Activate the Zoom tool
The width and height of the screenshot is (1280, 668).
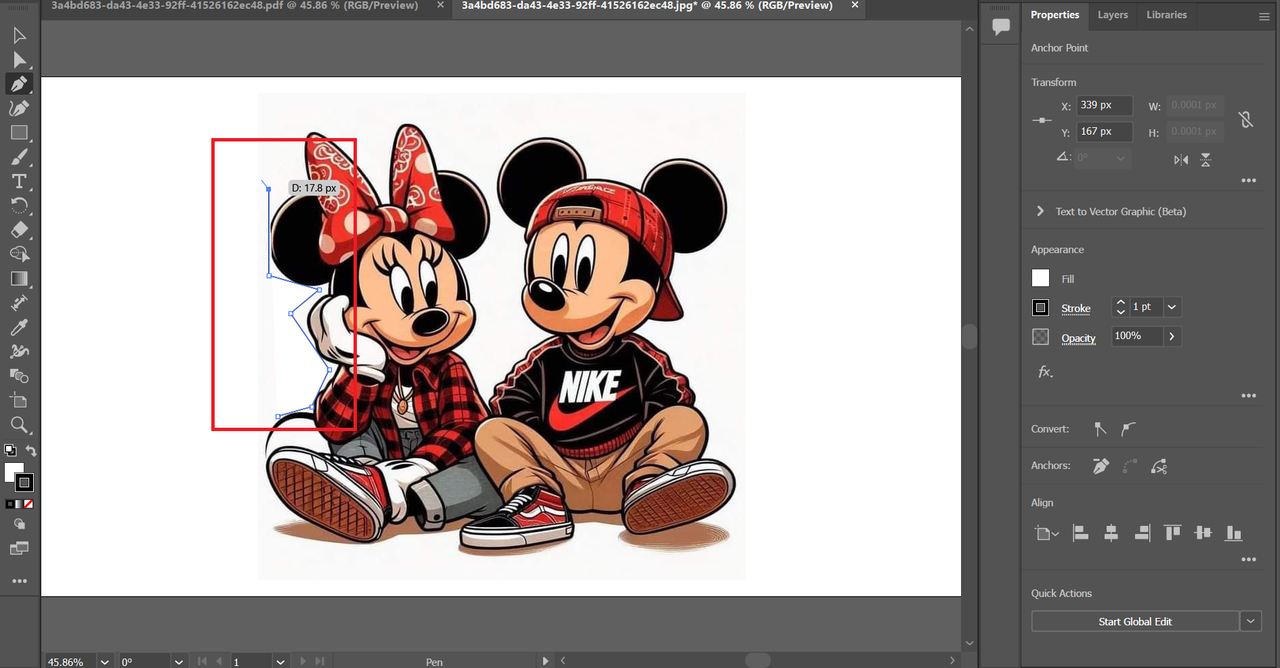click(x=19, y=424)
